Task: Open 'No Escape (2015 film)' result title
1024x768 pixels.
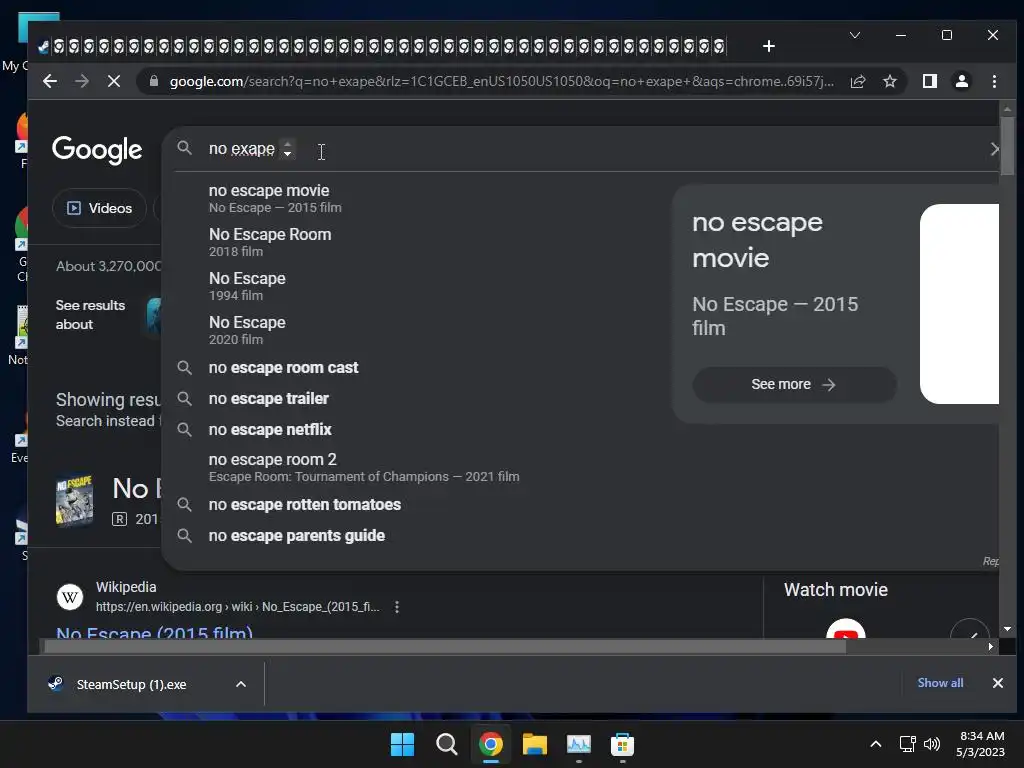Action: point(155,632)
